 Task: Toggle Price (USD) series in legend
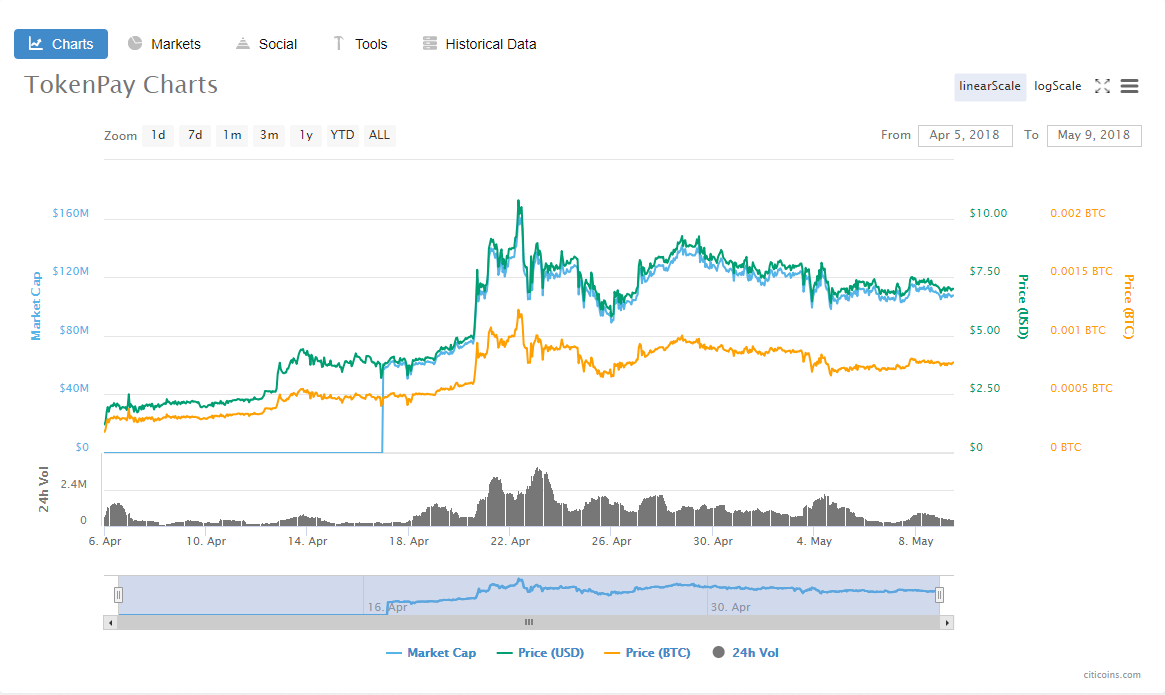pyautogui.click(x=540, y=653)
